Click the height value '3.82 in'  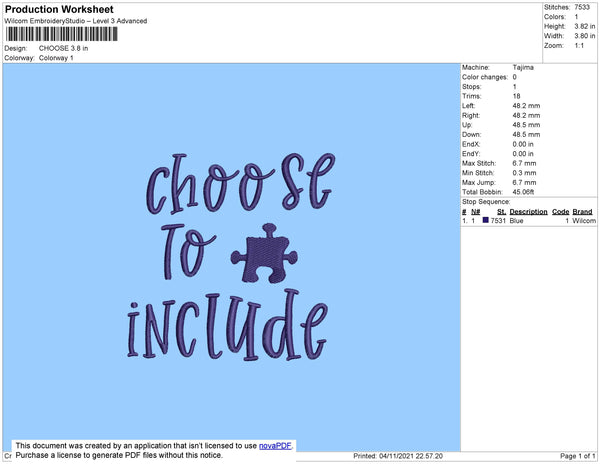coord(585,26)
